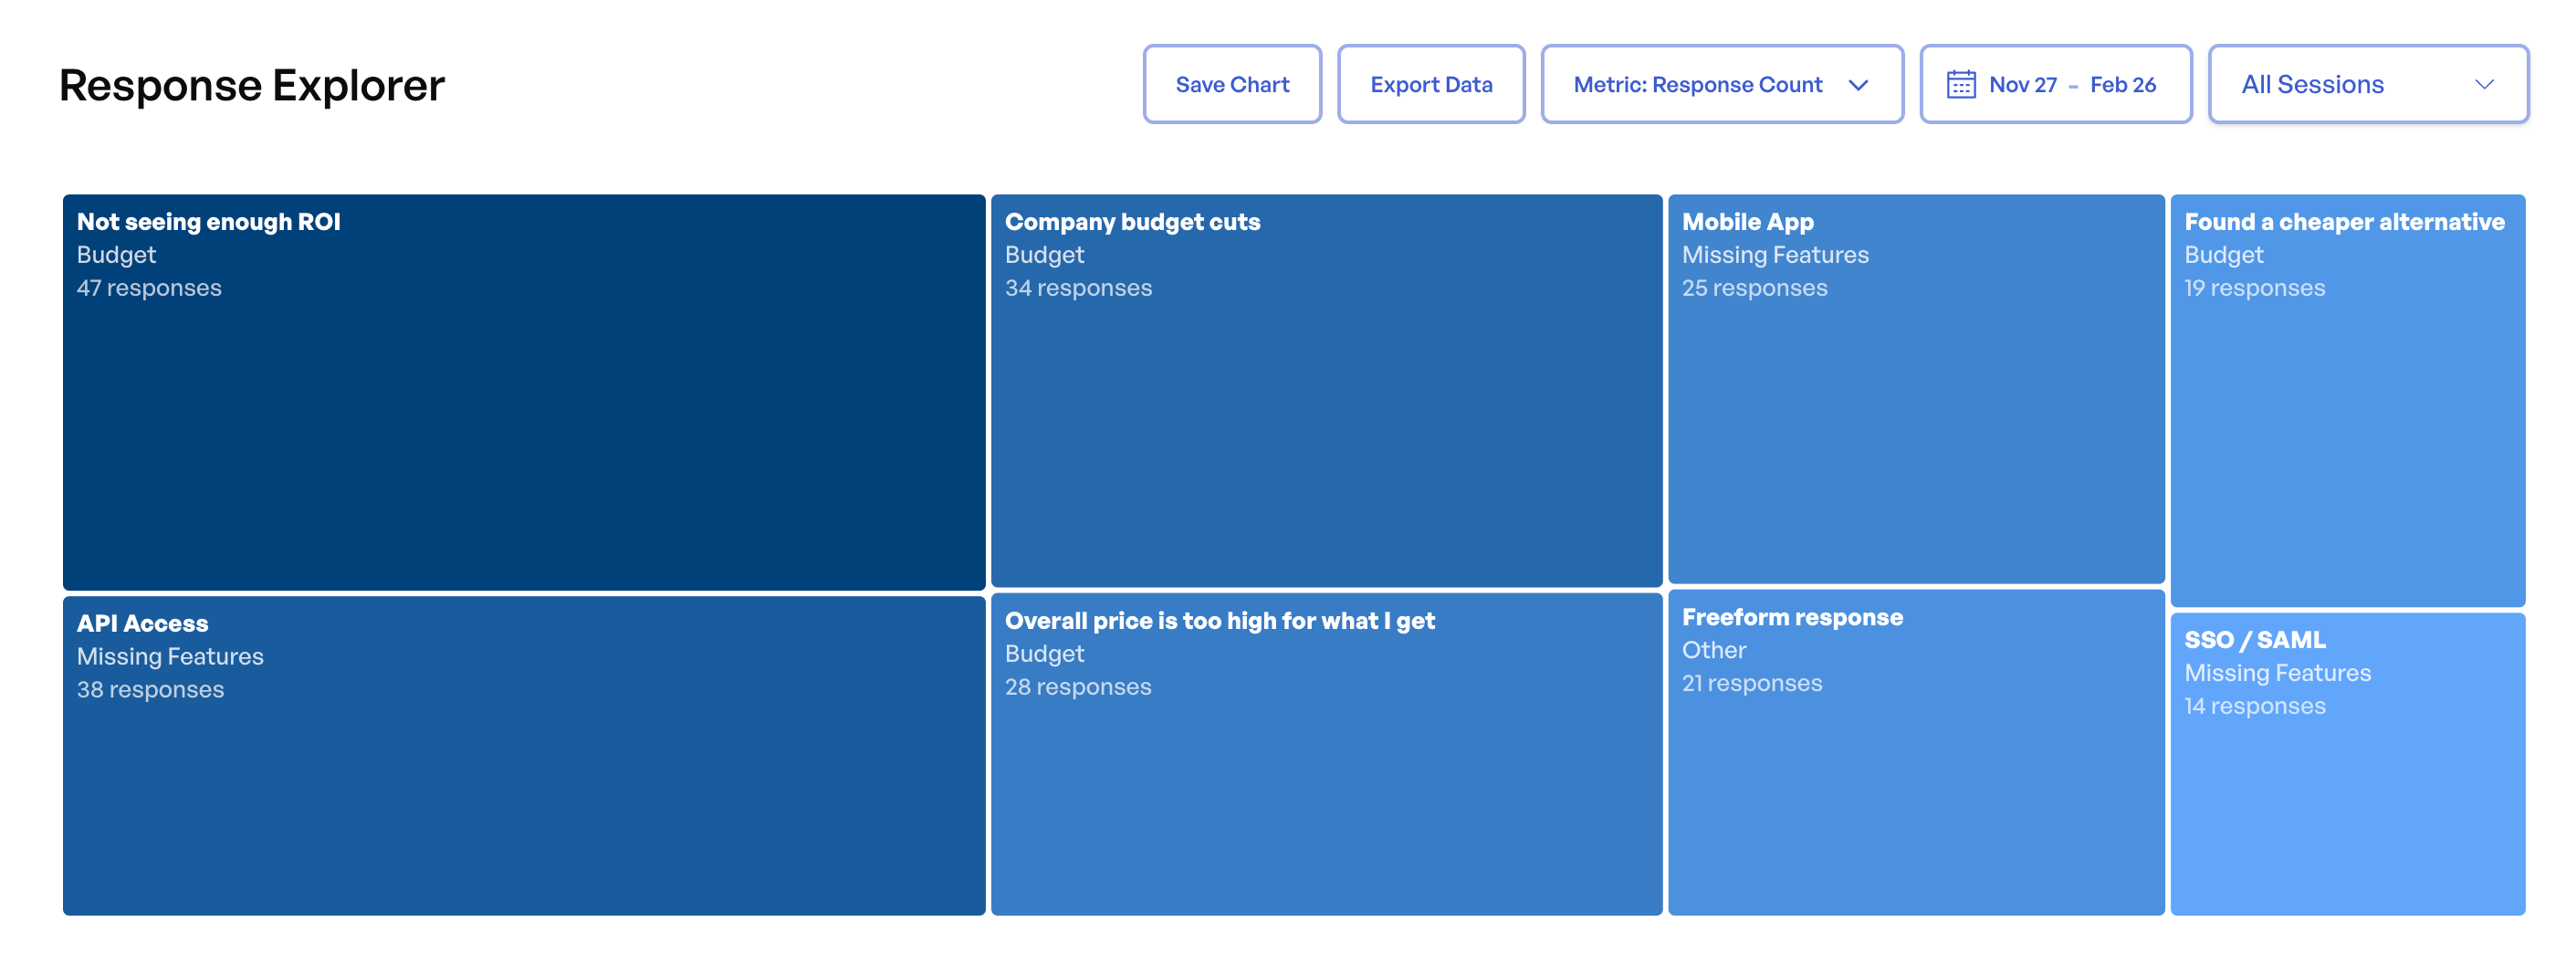Click the chevron on All Sessions selector

[2489, 86]
